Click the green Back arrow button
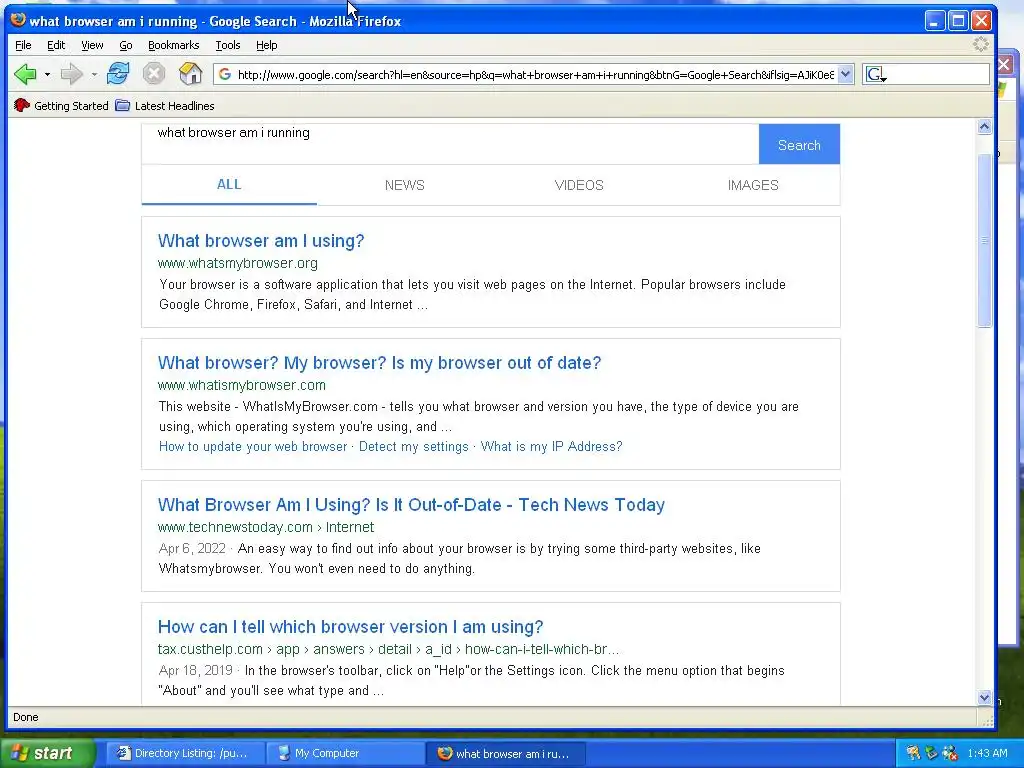This screenshot has height=768, width=1024. (x=25, y=74)
